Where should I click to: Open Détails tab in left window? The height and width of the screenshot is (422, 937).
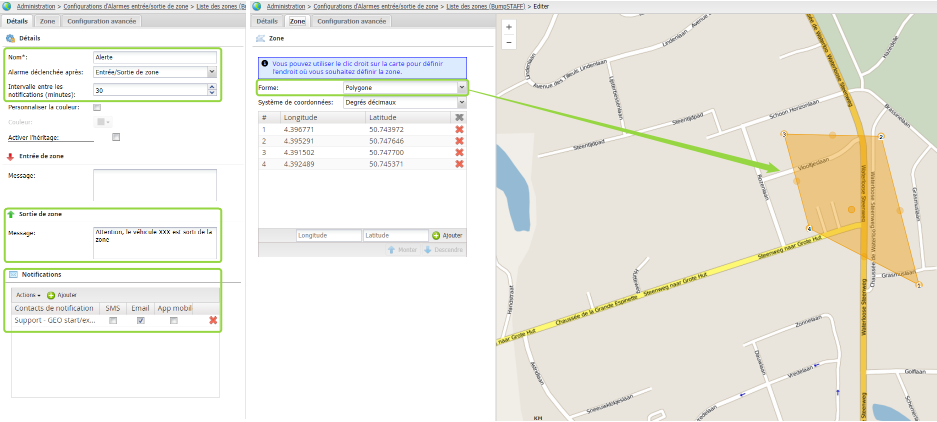17,22
